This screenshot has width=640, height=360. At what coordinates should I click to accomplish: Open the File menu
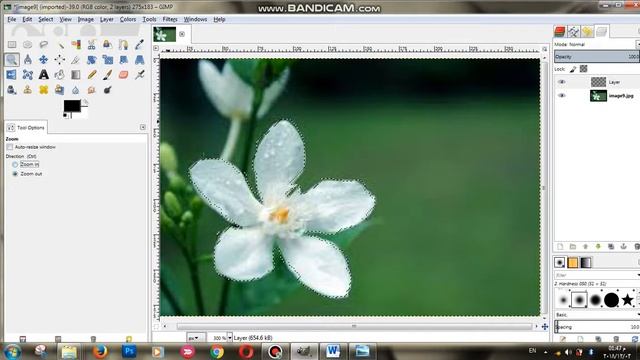tap(11, 19)
